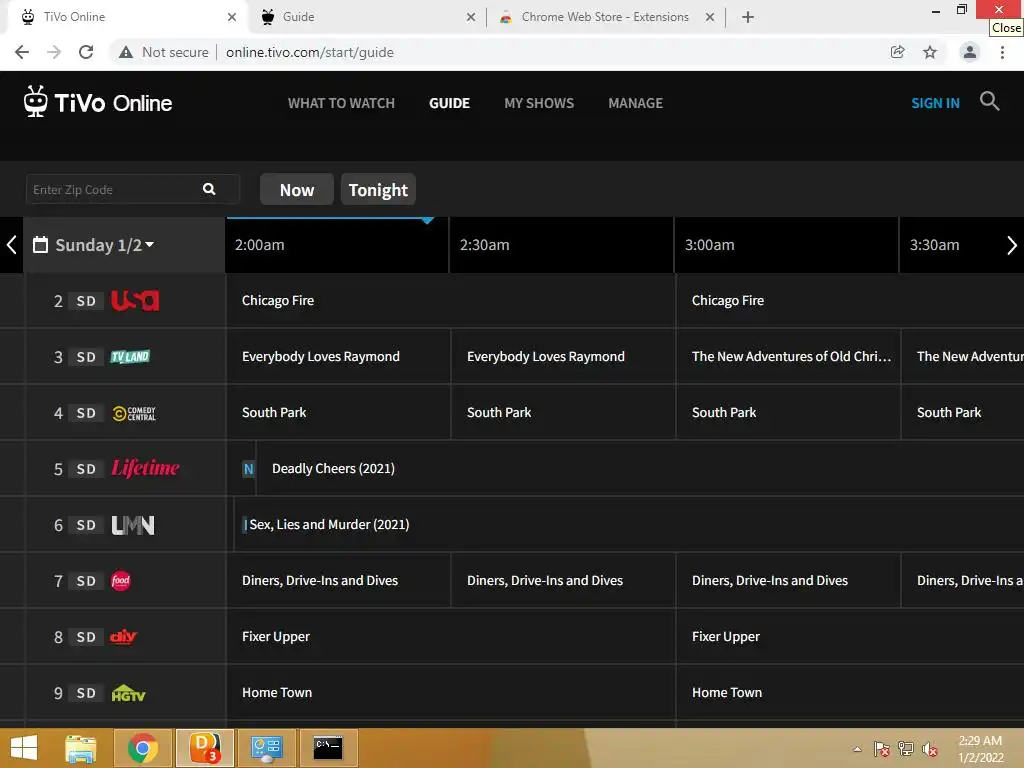This screenshot has width=1024, height=768.
Task: Click the Tonight button
Action: click(x=378, y=189)
